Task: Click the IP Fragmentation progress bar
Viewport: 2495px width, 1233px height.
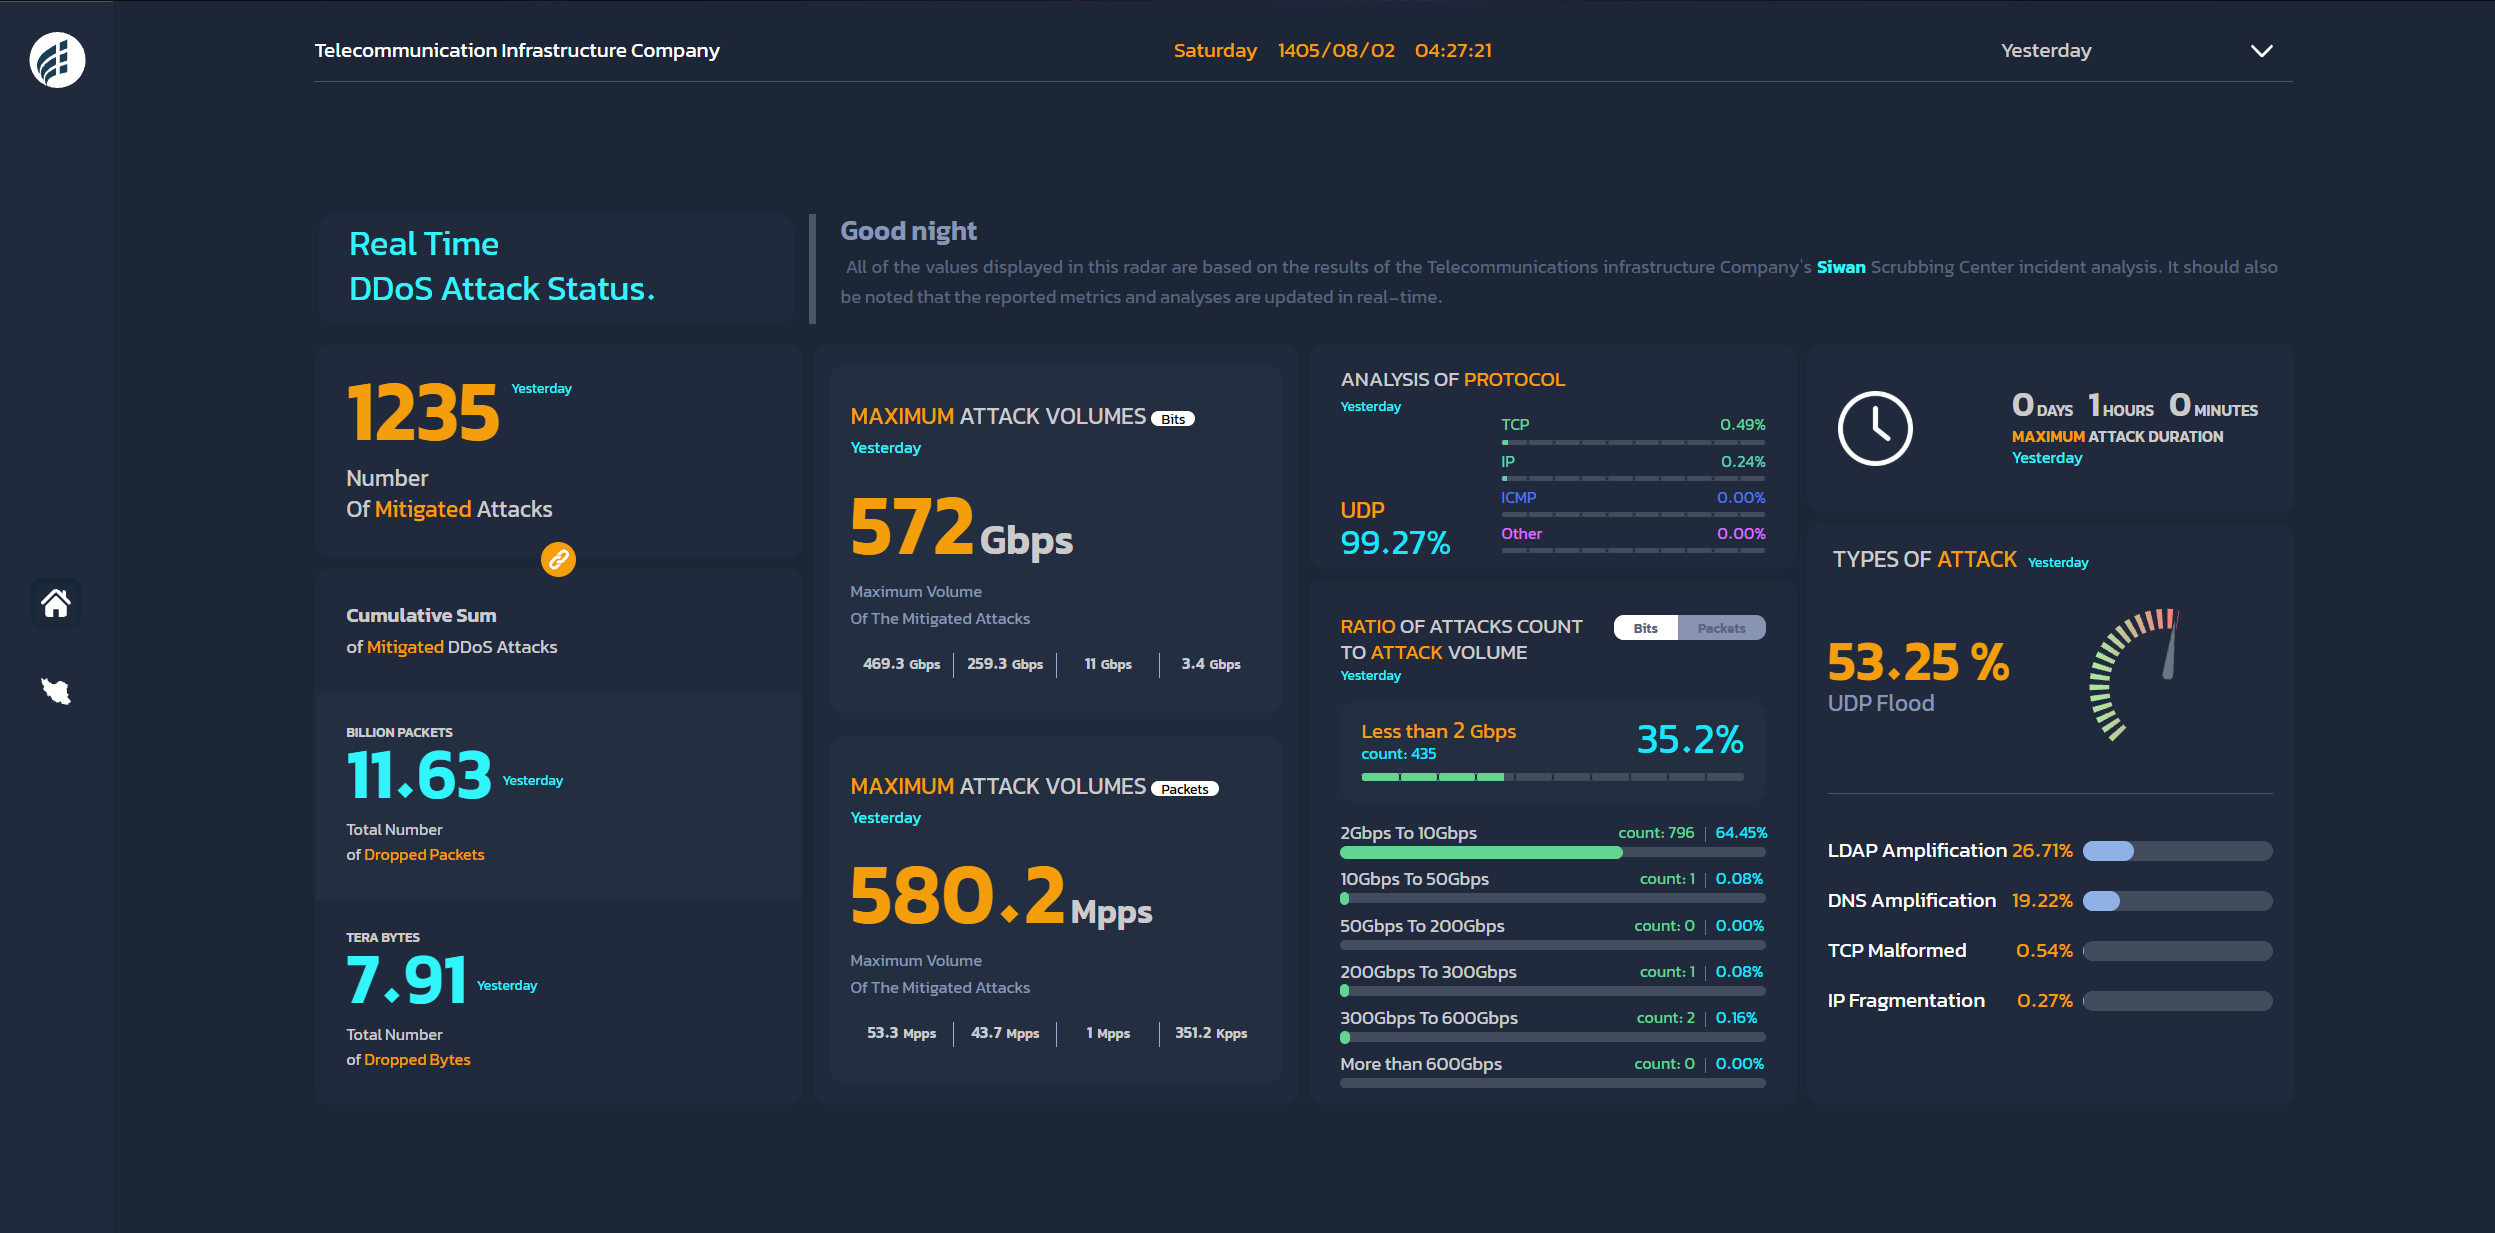Action: click(2177, 1001)
